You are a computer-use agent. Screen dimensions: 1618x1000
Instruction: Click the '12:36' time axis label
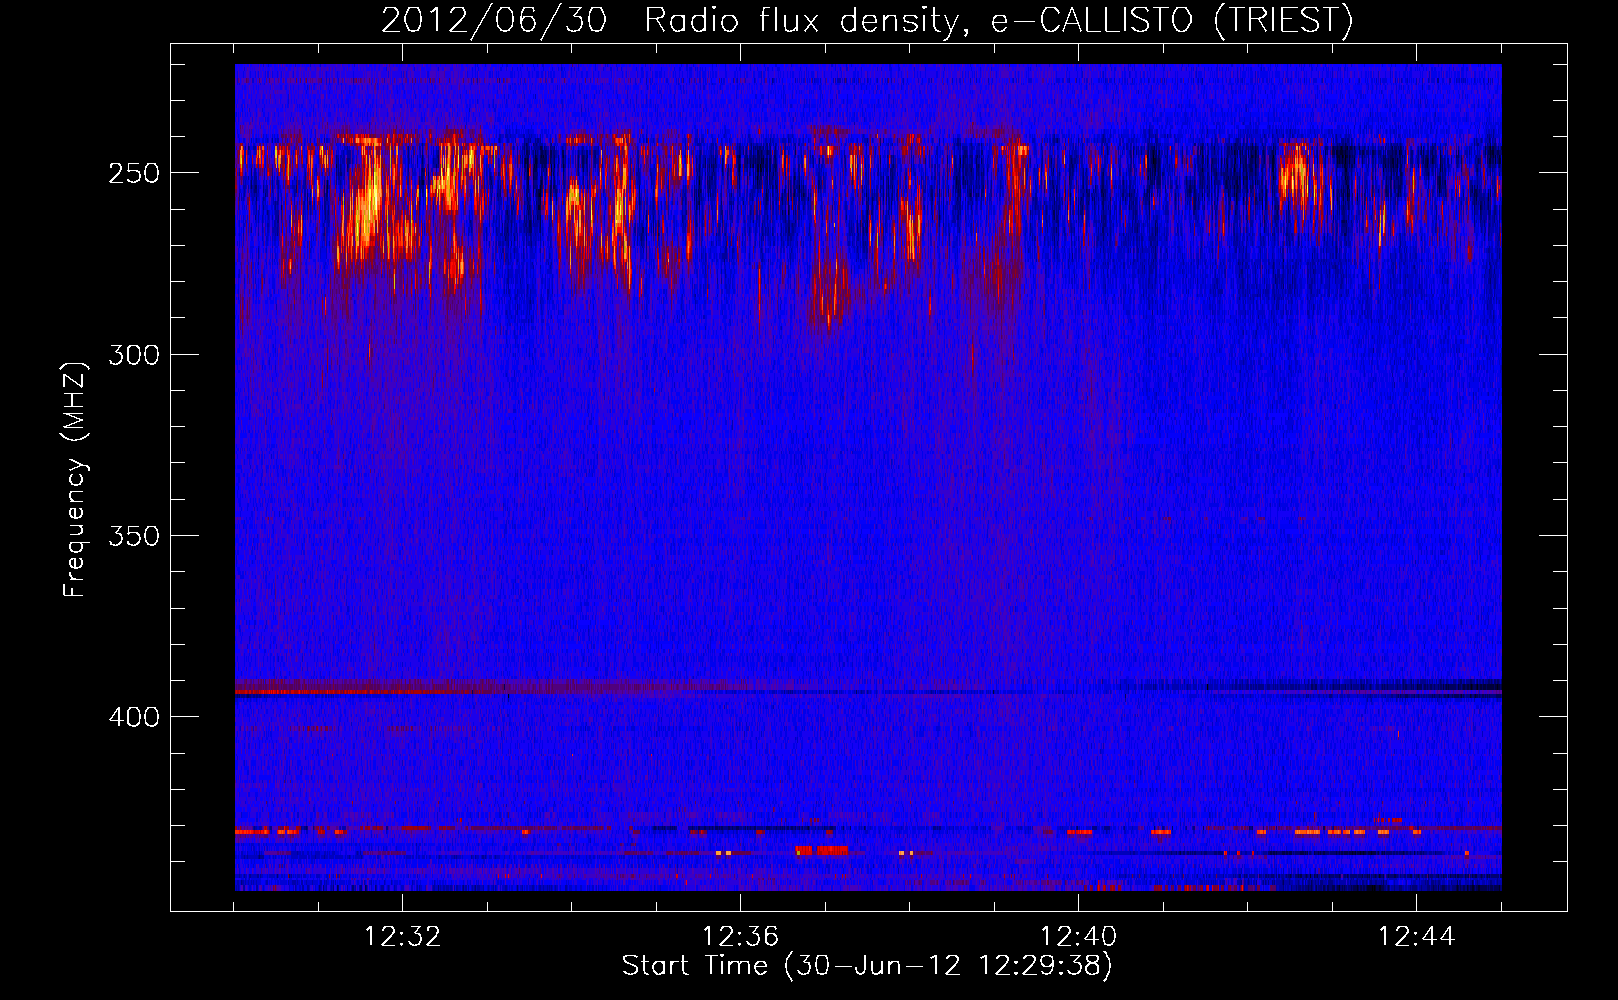point(740,937)
